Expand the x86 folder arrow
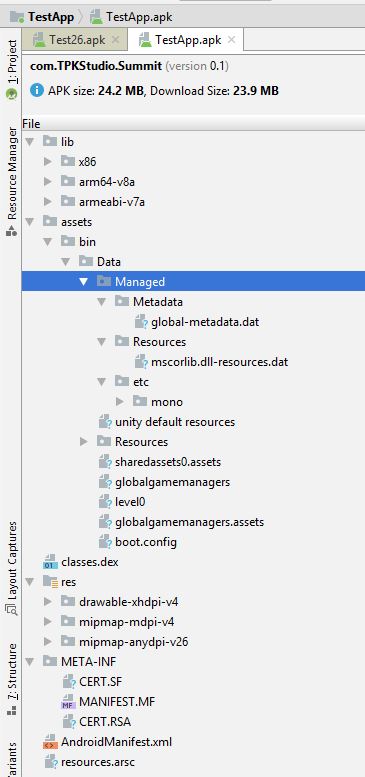365x777 pixels. click(48, 162)
